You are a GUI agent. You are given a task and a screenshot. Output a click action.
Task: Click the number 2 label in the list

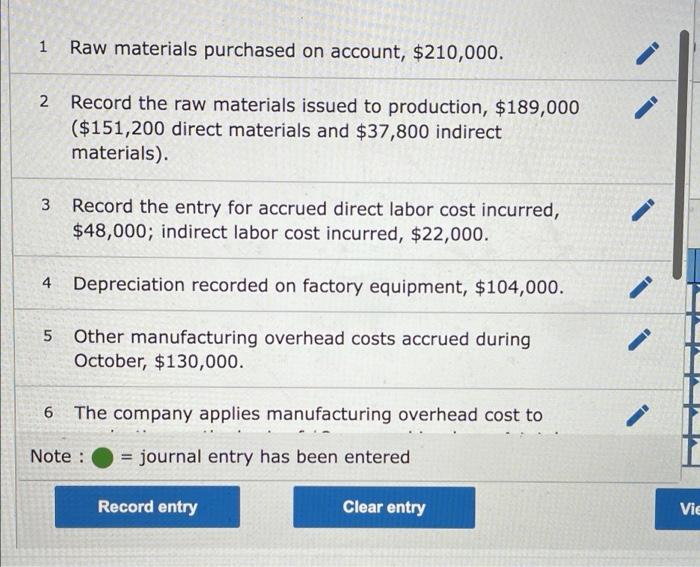[x=44, y=102]
